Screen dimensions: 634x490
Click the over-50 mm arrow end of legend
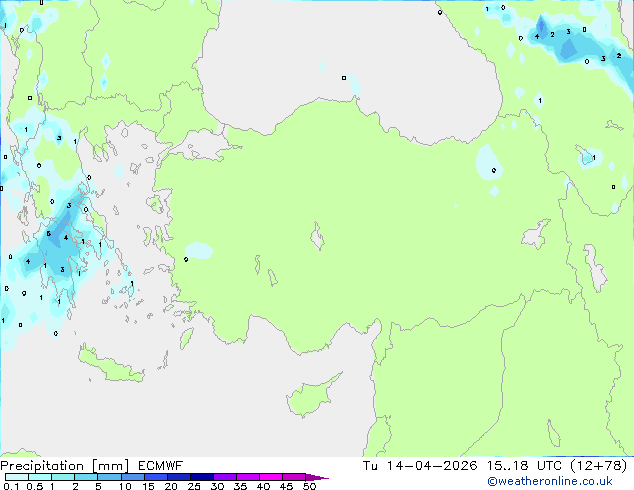click(x=317, y=477)
